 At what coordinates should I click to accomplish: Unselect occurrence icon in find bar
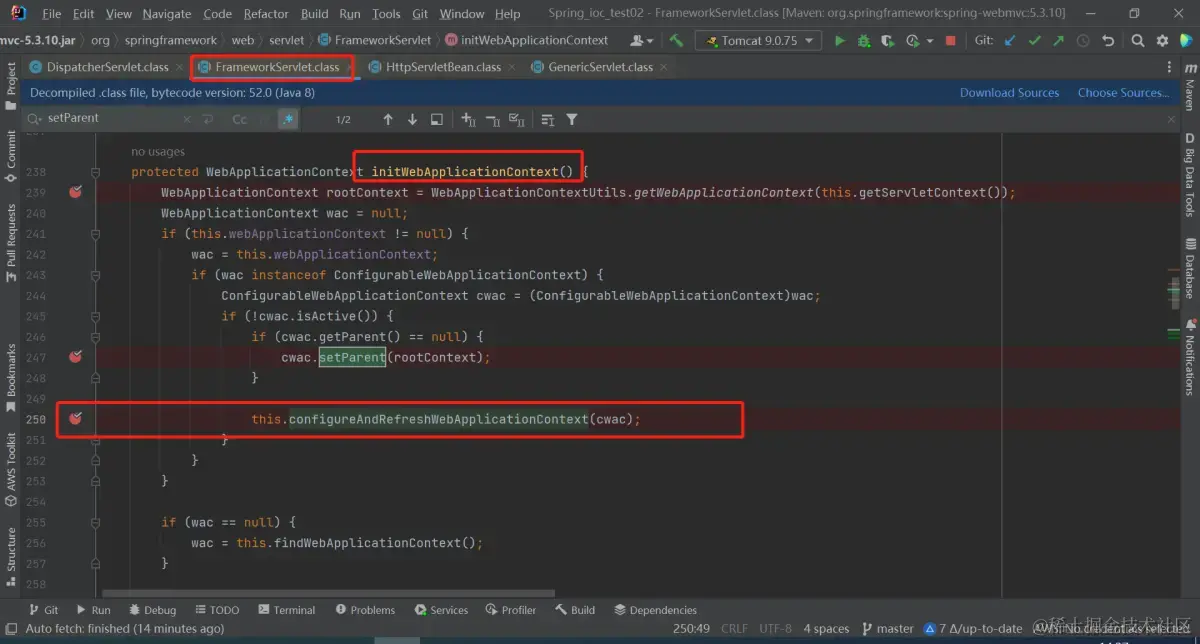(x=492, y=119)
